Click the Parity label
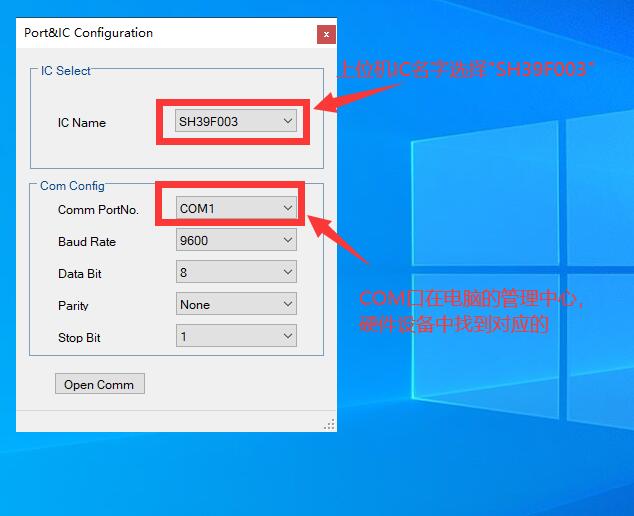The image size is (634, 516). click(73, 306)
